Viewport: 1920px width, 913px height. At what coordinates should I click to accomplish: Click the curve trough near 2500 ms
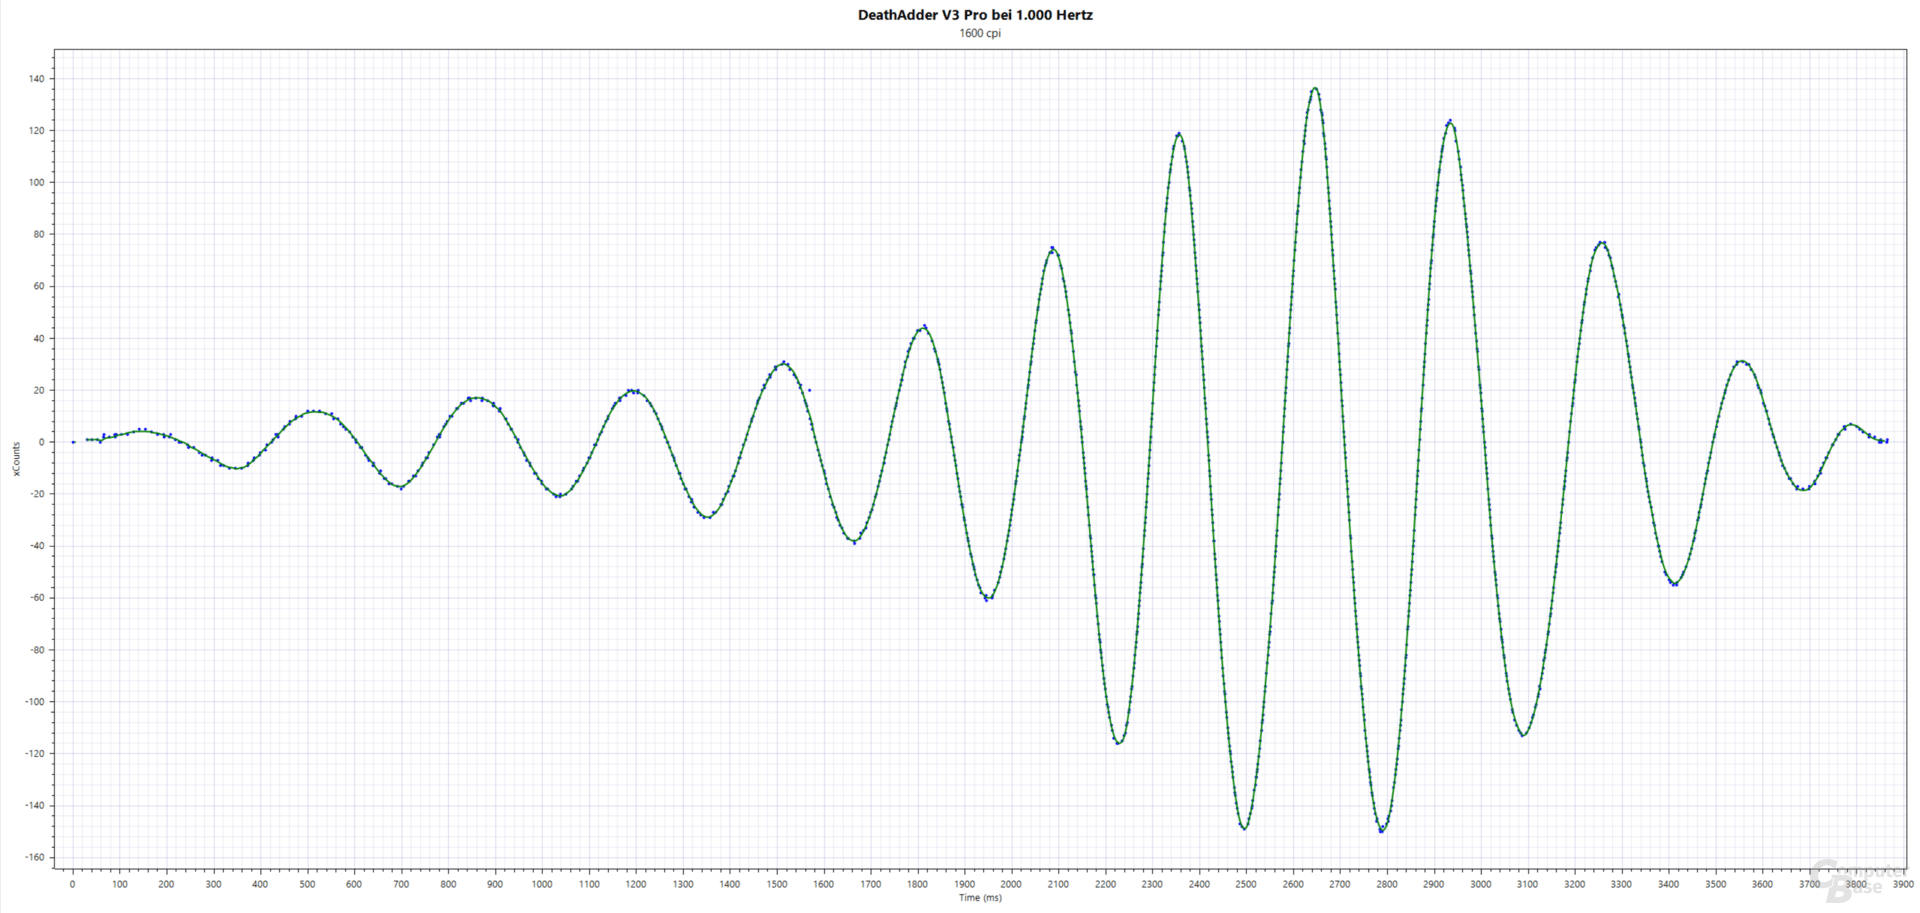1245,827
